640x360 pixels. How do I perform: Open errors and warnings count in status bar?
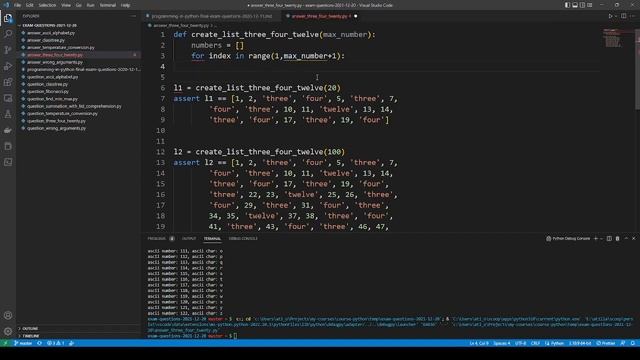(56, 343)
